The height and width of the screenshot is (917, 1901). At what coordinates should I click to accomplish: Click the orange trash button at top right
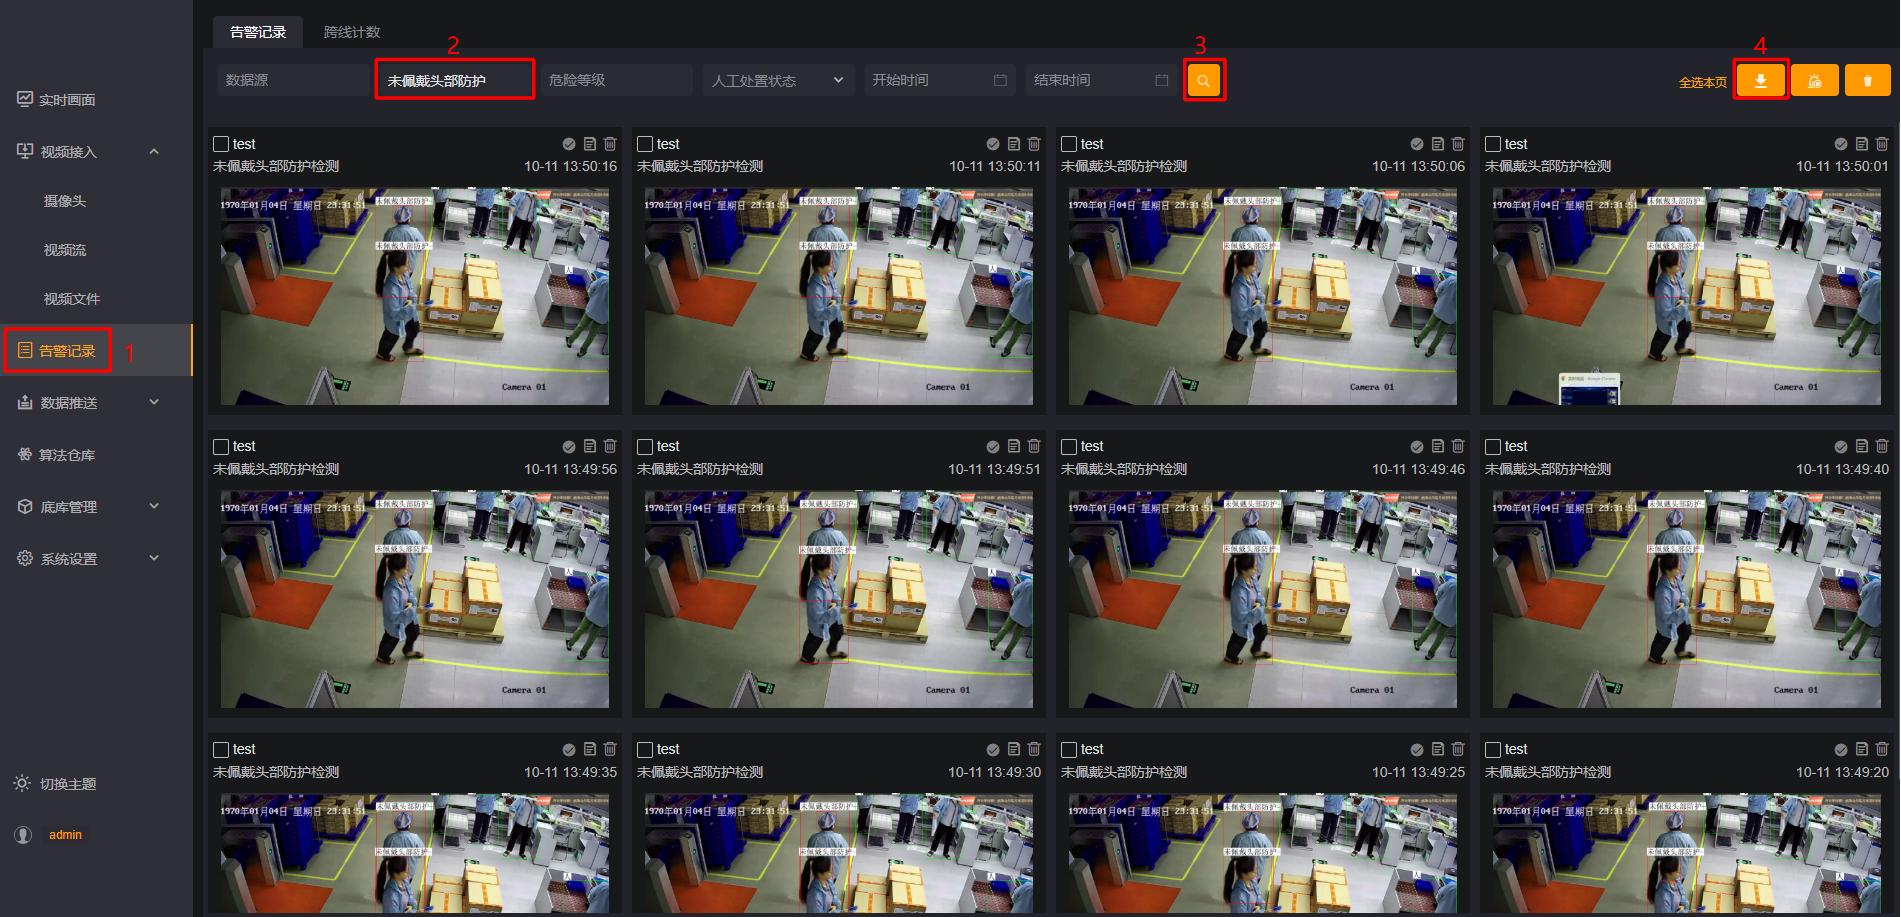pyautogui.click(x=1867, y=81)
